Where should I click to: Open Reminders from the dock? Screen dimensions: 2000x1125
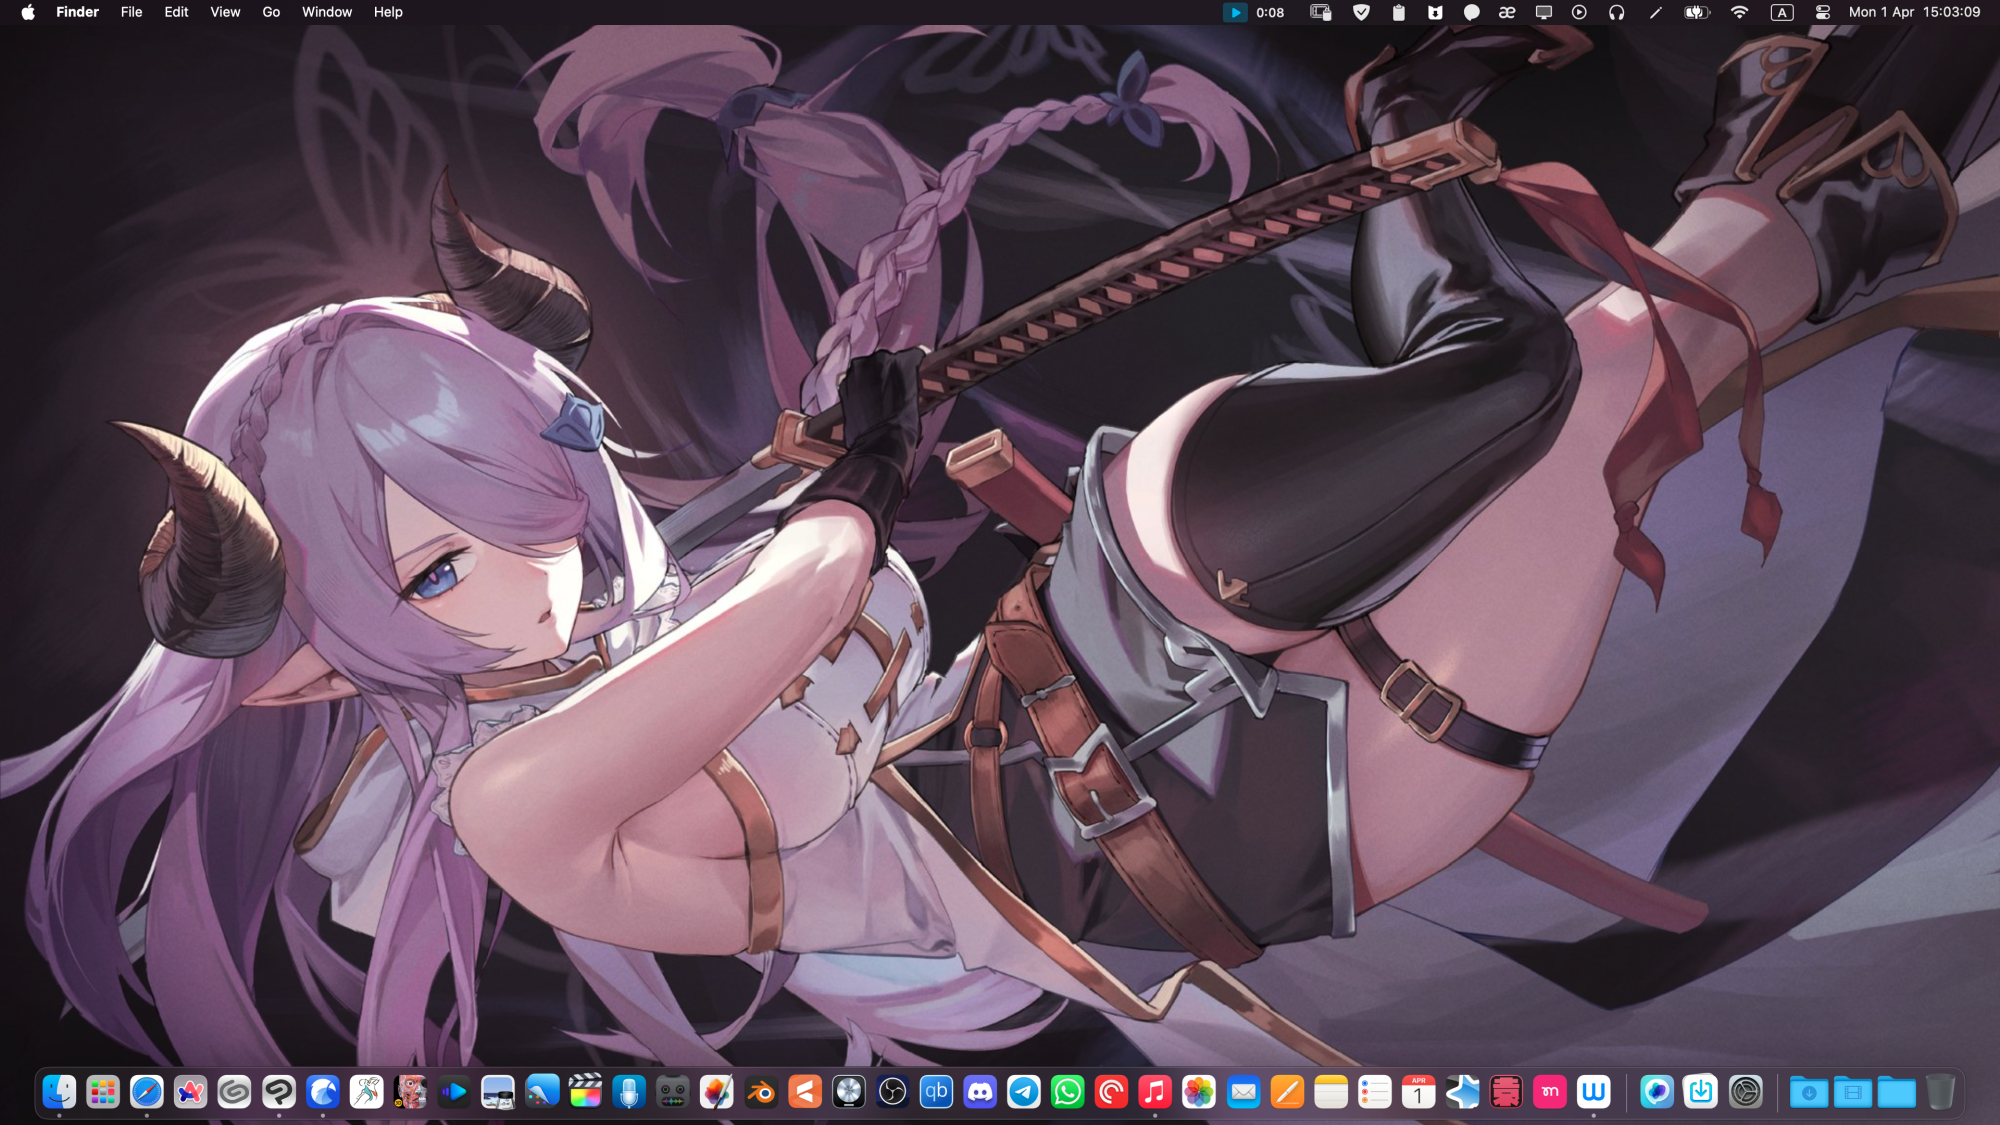(1375, 1092)
